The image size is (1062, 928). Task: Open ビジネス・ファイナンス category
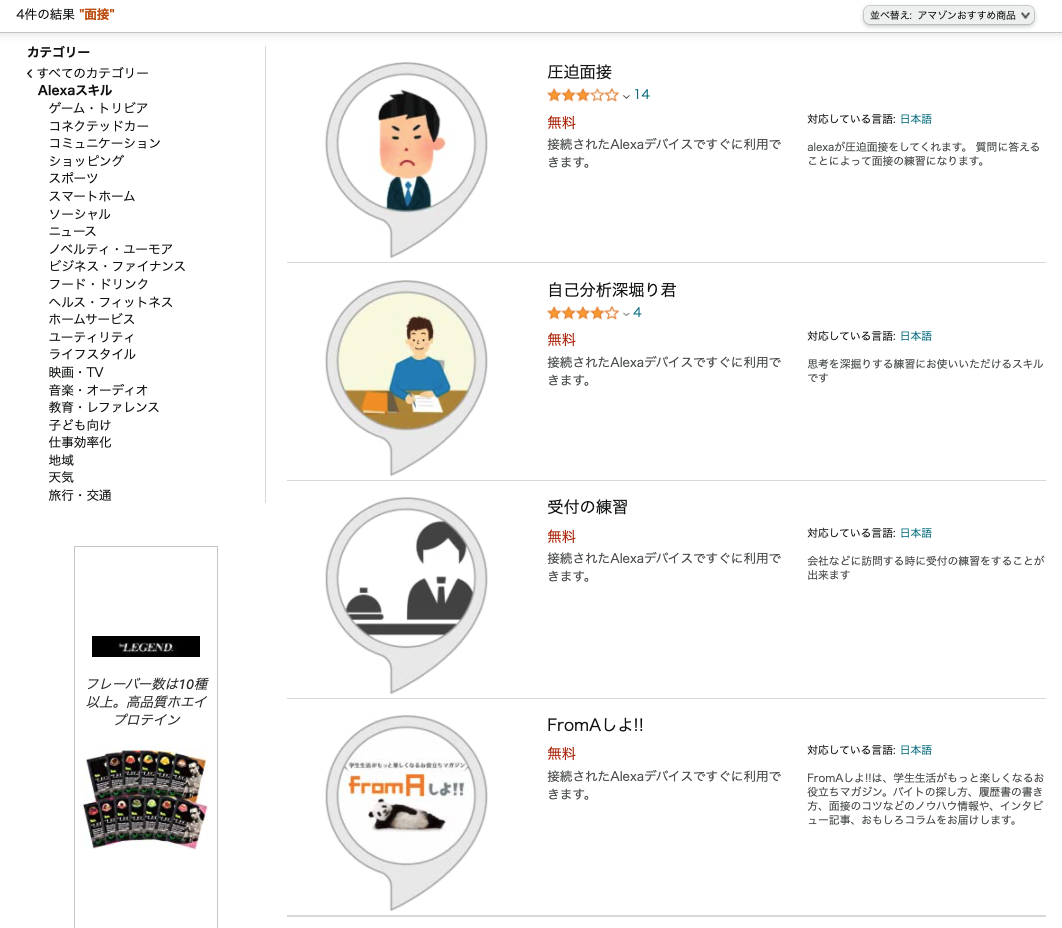[x=116, y=266]
